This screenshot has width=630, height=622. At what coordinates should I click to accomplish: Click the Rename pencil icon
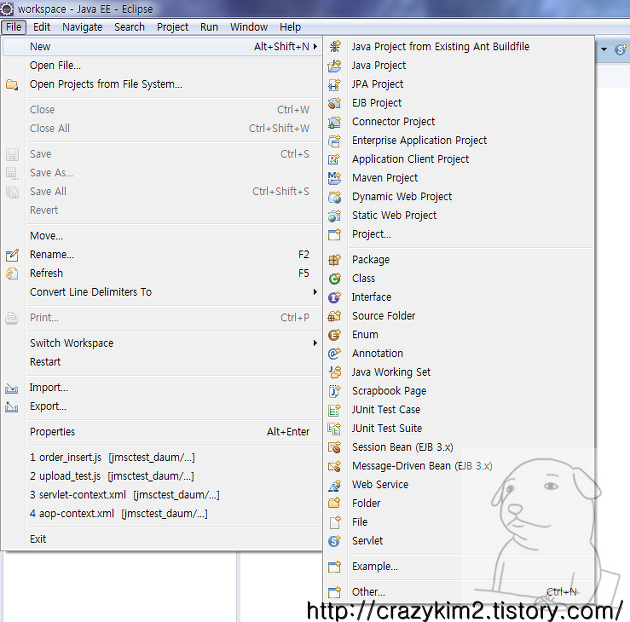[x=12, y=255]
